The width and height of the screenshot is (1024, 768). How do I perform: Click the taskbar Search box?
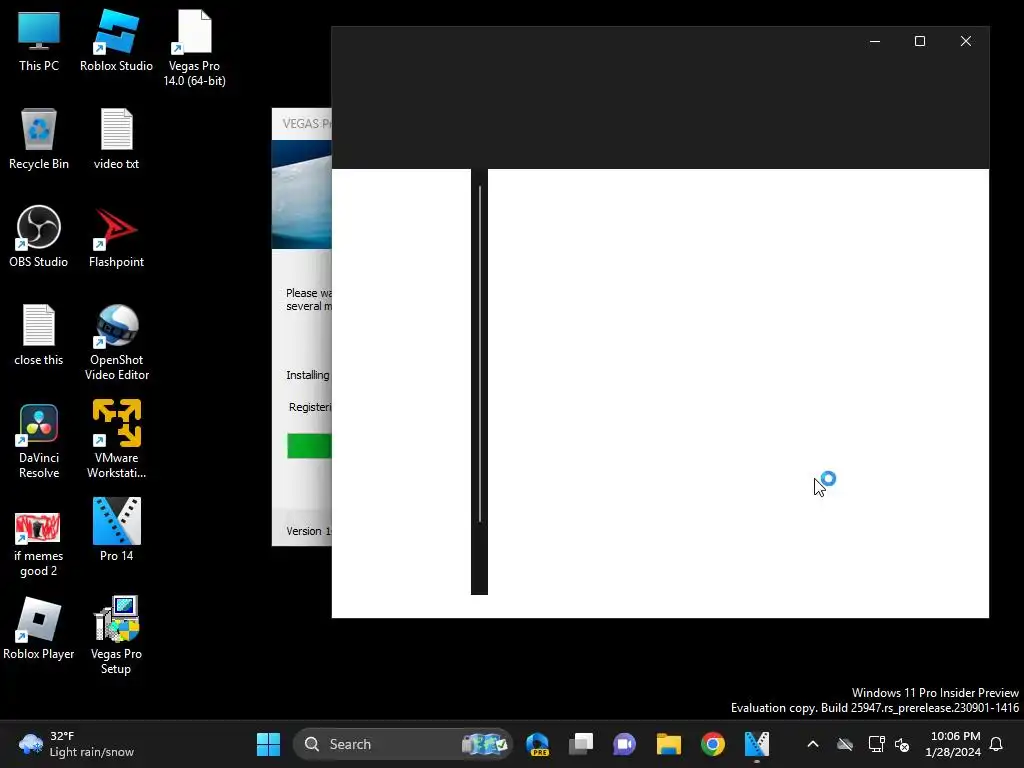[403, 744]
